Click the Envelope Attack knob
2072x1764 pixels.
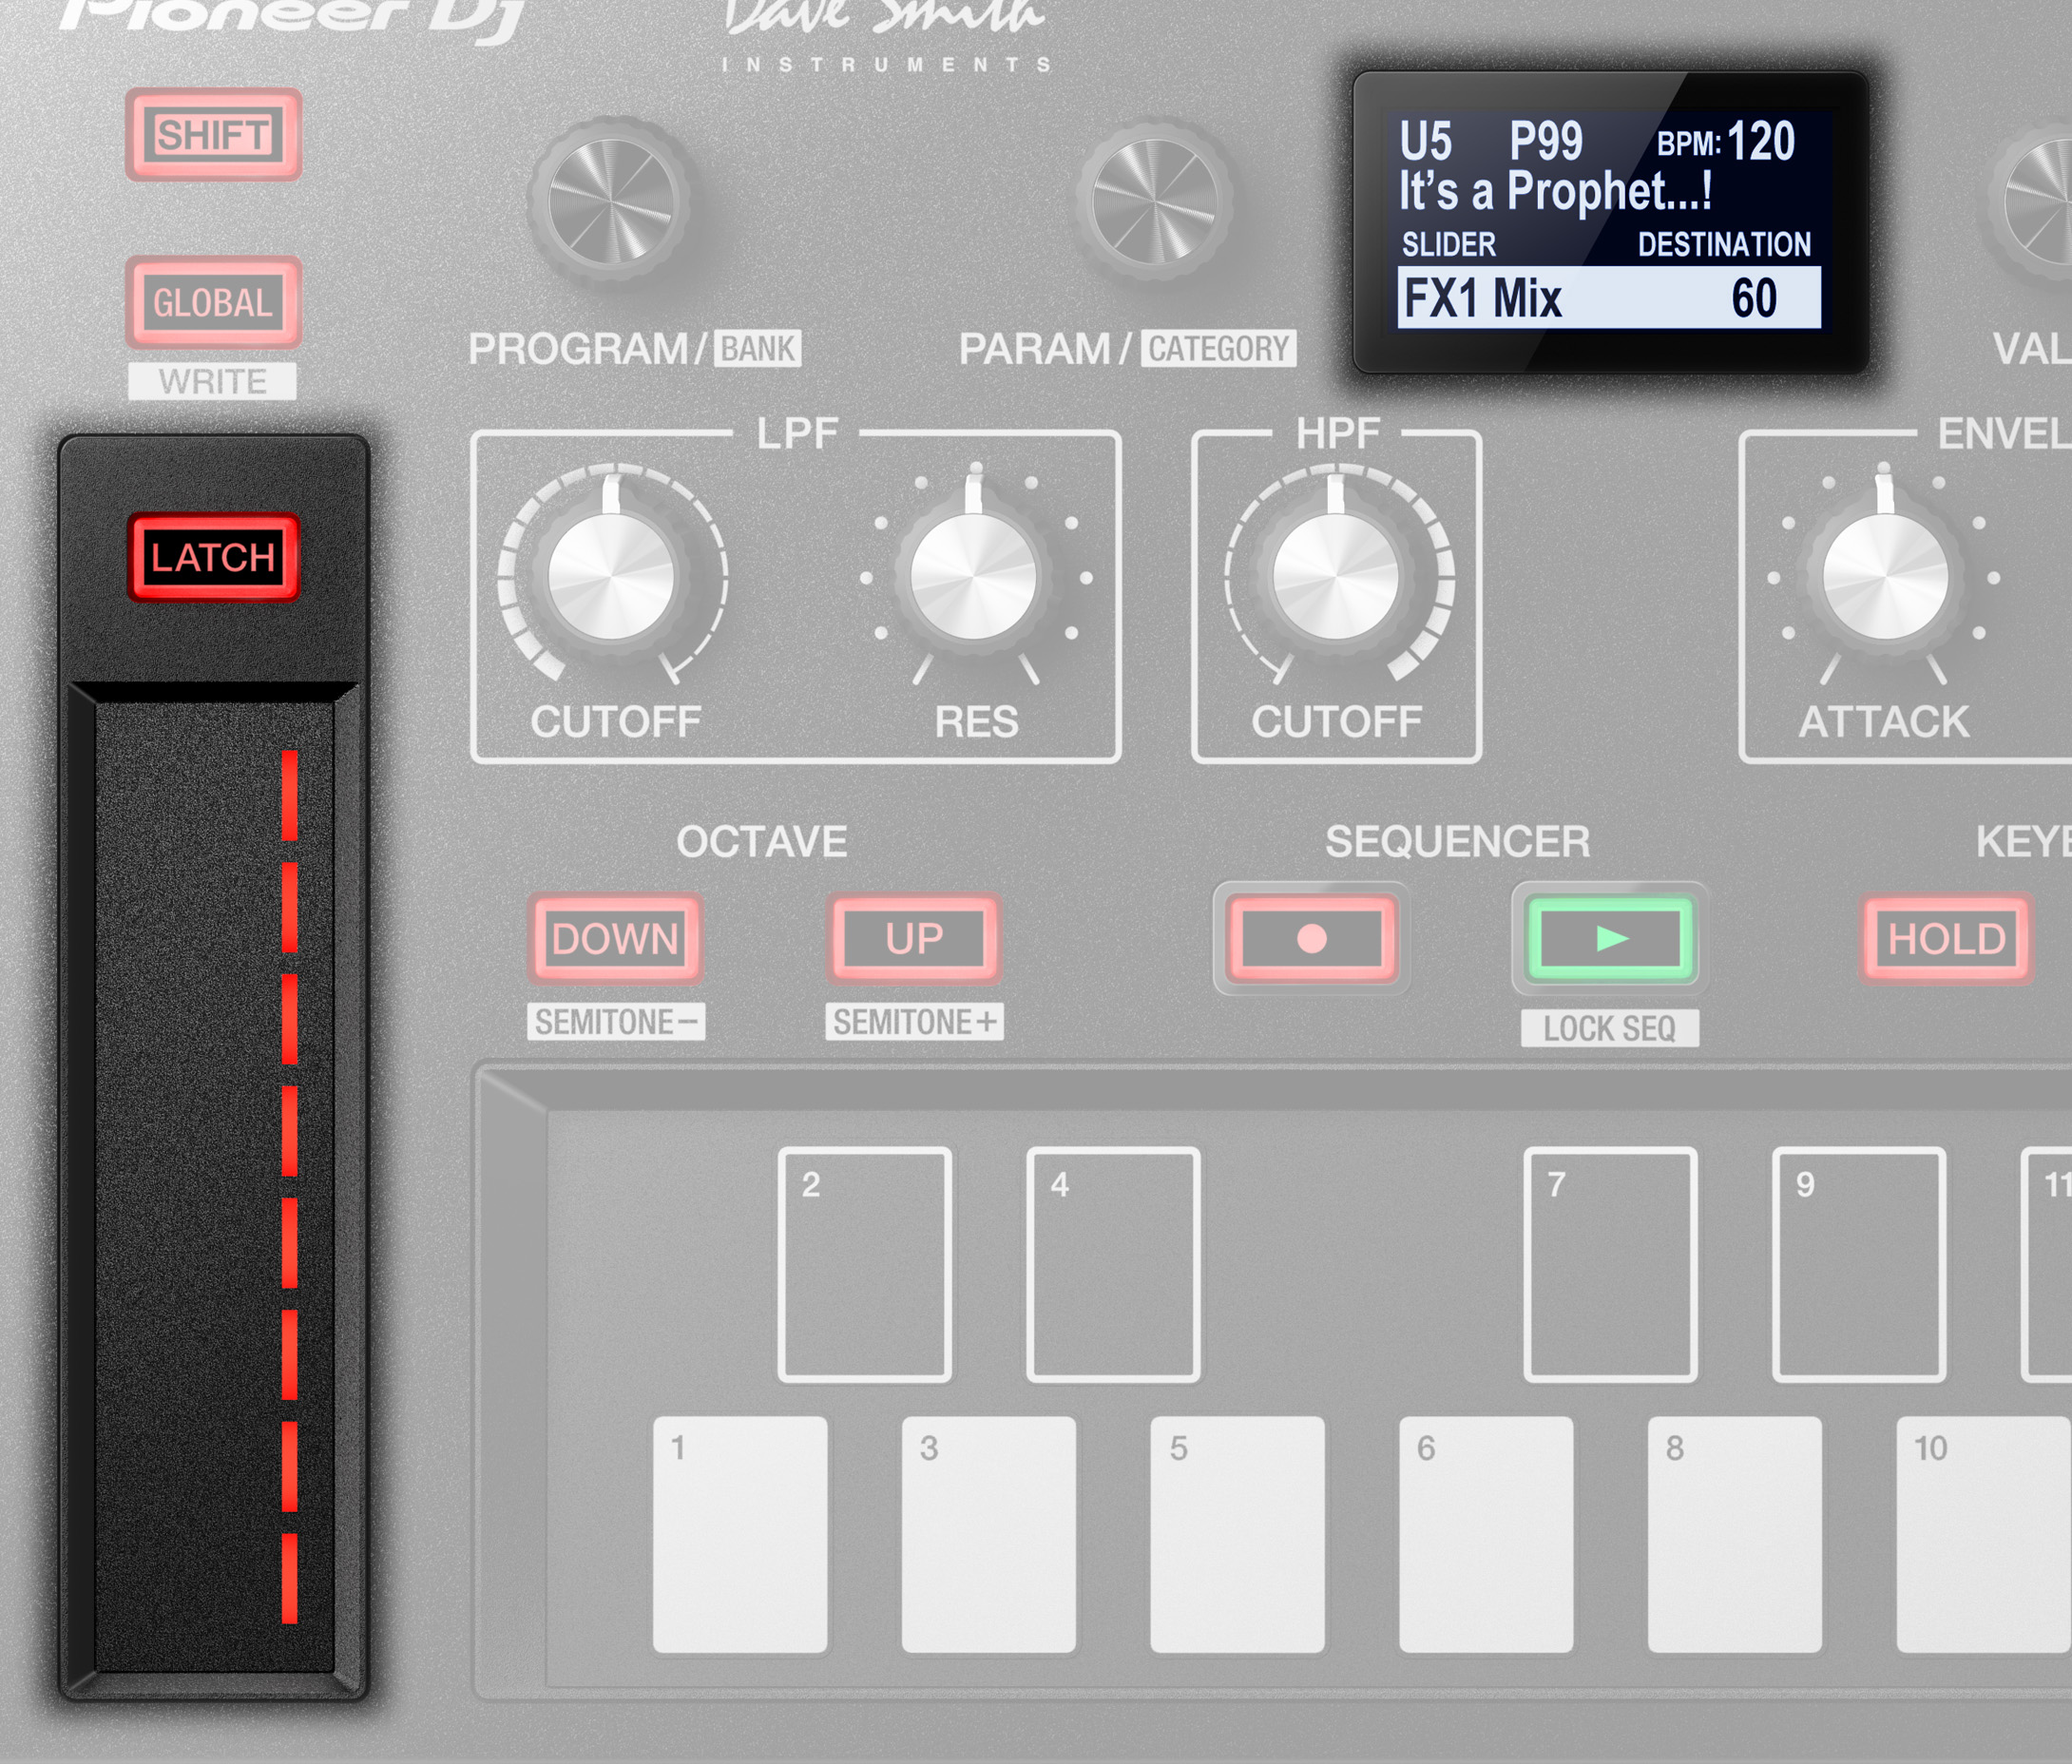[1885, 577]
